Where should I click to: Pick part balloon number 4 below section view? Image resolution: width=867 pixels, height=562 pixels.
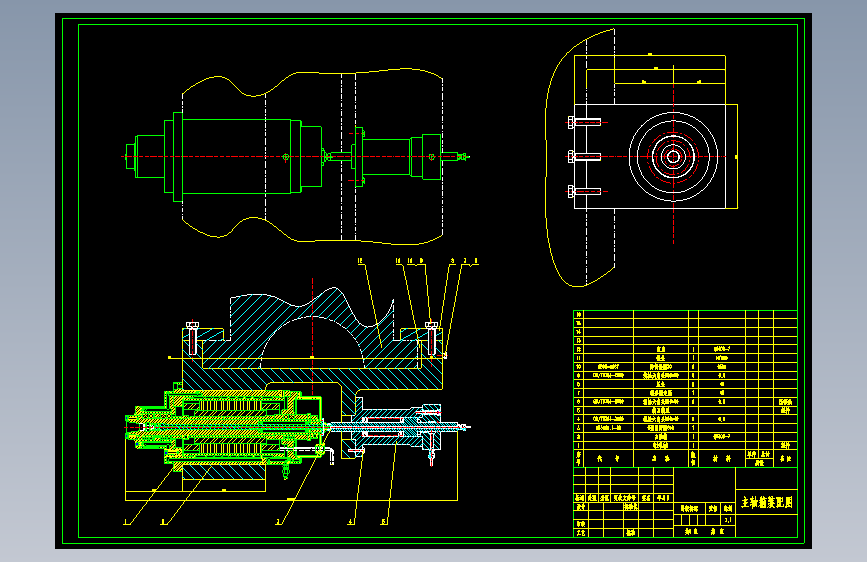pyautogui.click(x=351, y=522)
